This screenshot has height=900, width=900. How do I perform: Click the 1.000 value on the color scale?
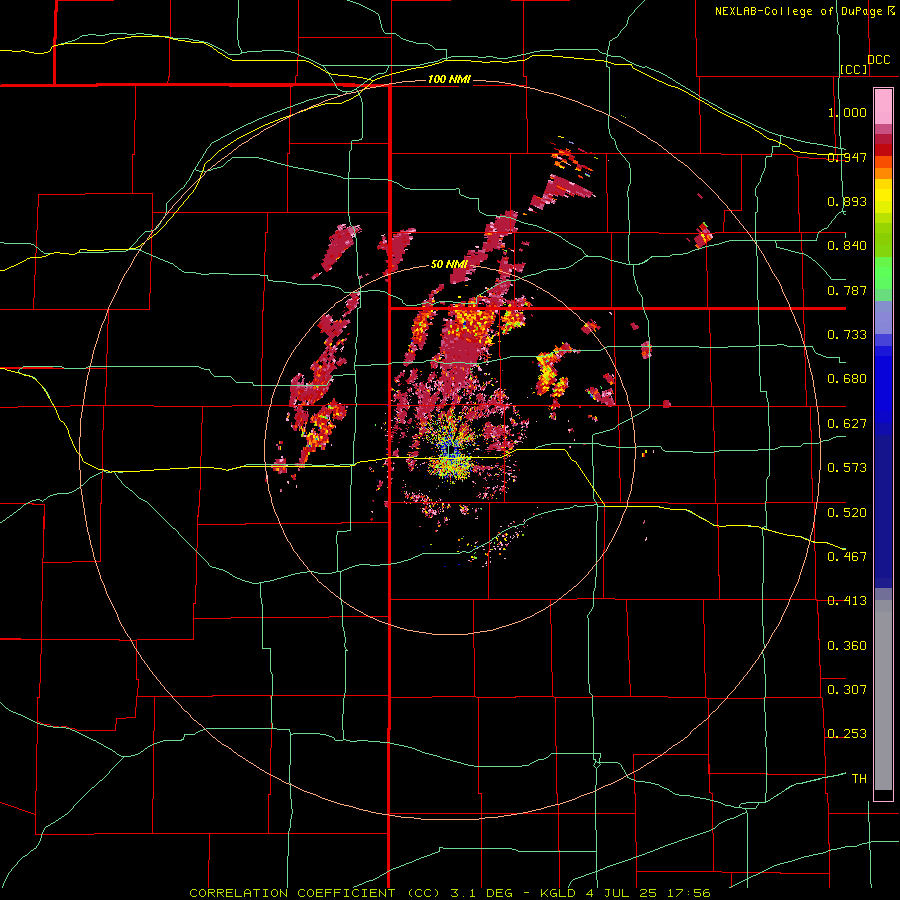pos(847,112)
